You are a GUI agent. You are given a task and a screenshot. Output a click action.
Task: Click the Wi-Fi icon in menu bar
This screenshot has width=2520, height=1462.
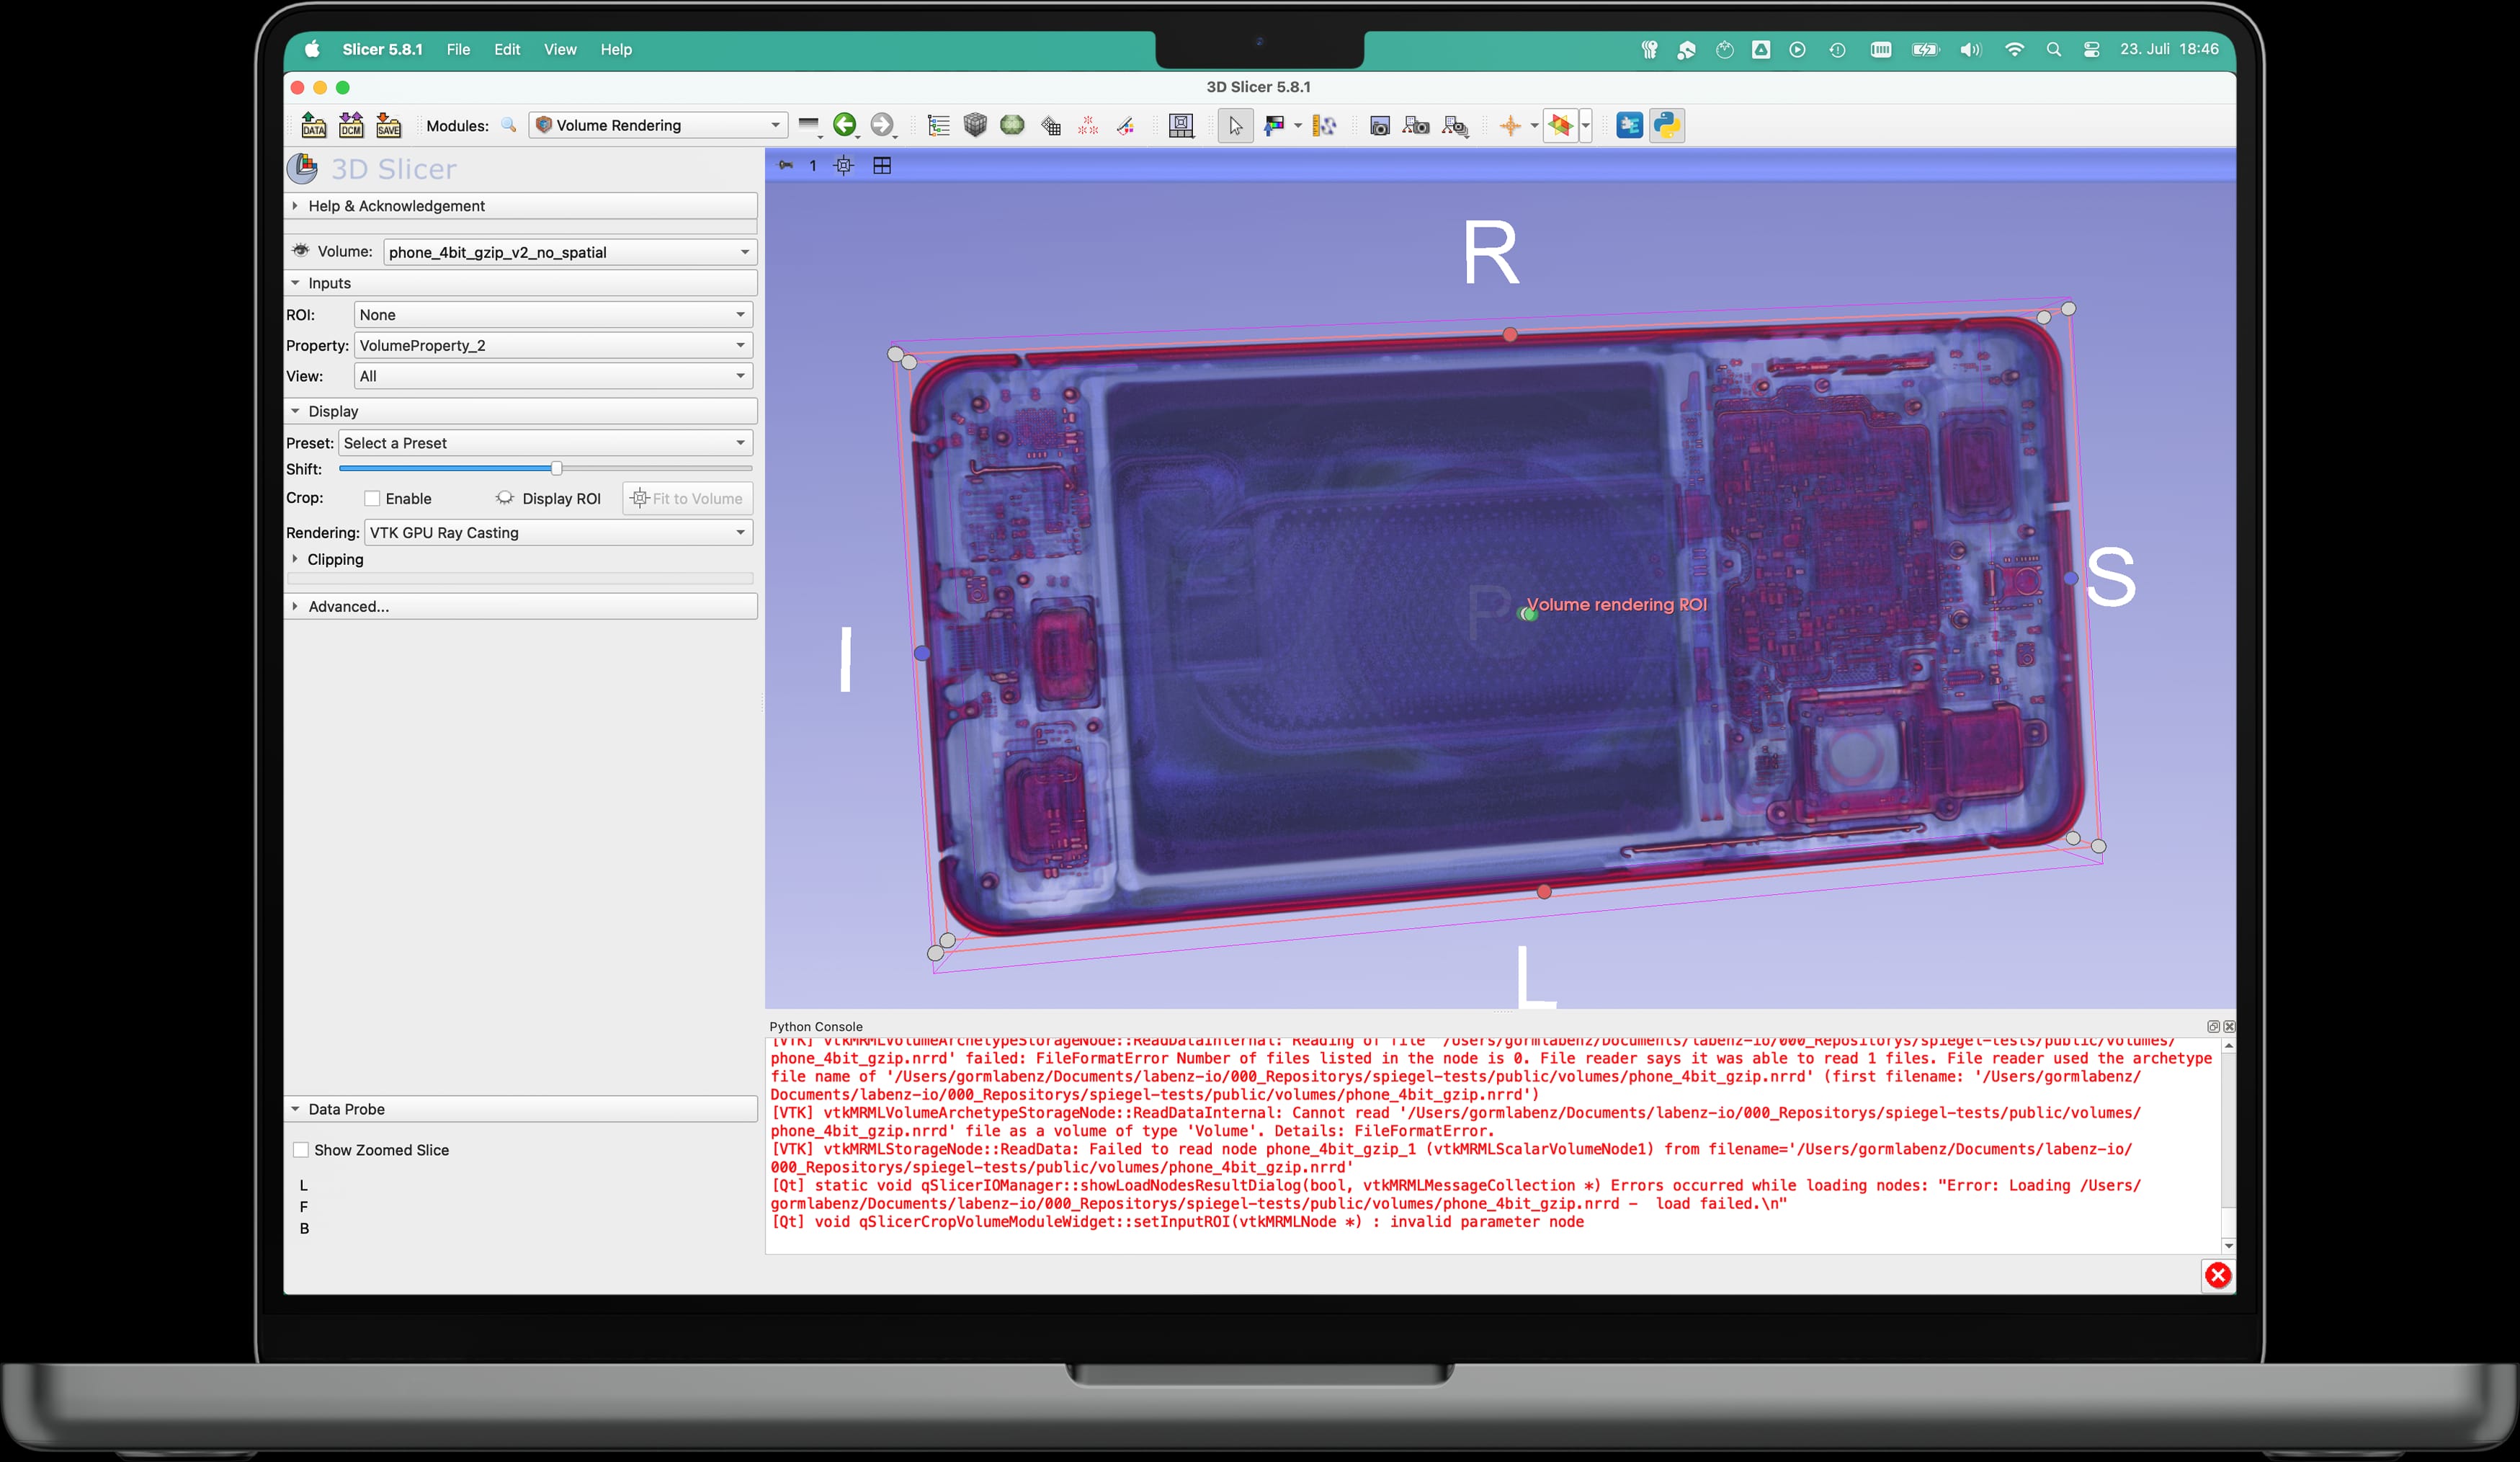click(x=2014, y=49)
